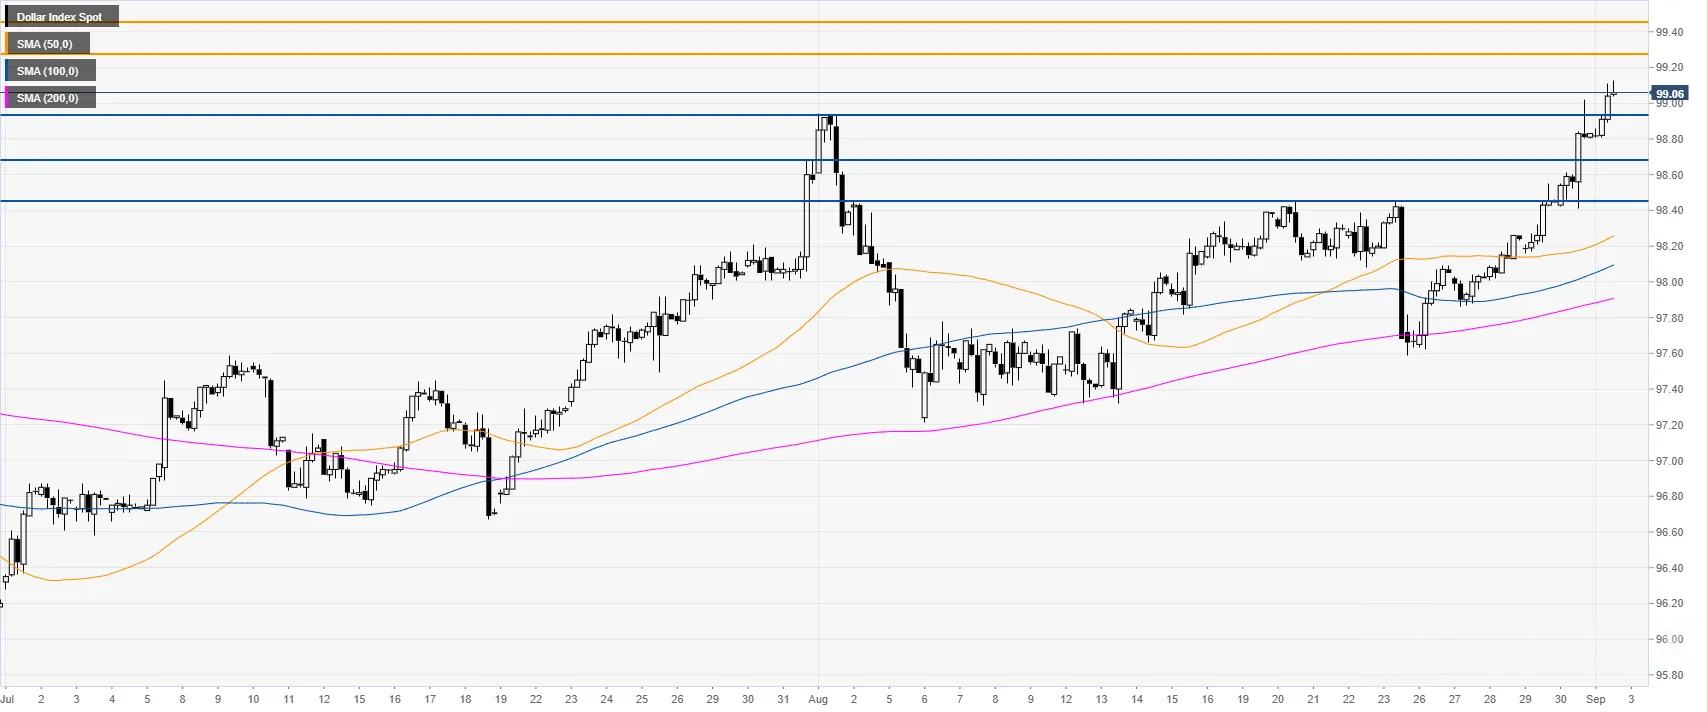1707x712 pixels.
Task: Click the 97.00 price axis label
Action: coord(1669,461)
